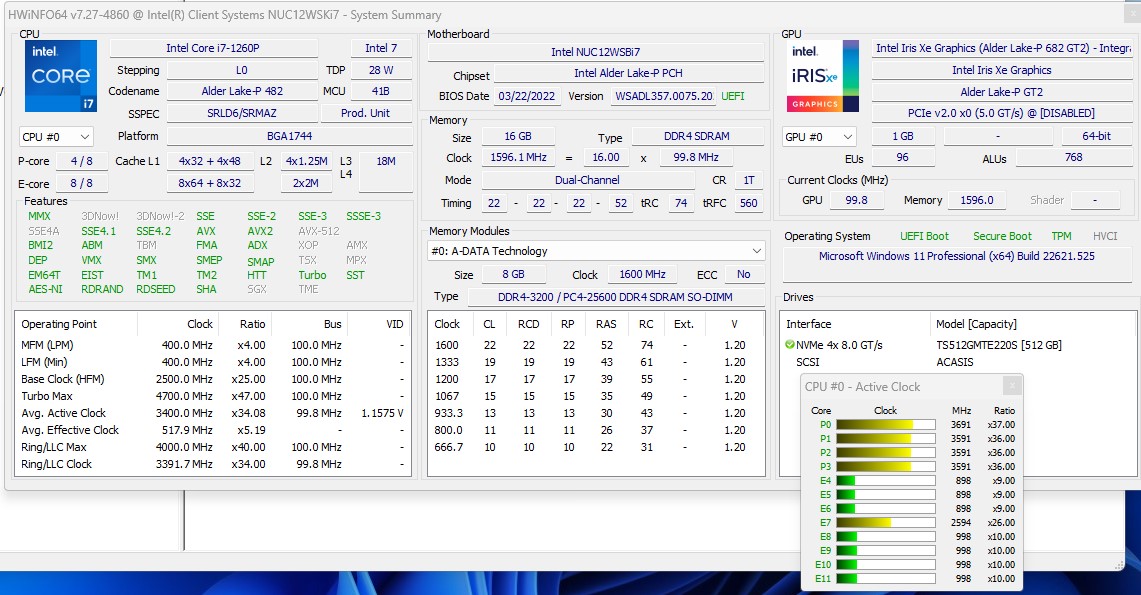Select the 933.3 memory timing row
The width and height of the screenshot is (1141, 595).
(595, 412)
